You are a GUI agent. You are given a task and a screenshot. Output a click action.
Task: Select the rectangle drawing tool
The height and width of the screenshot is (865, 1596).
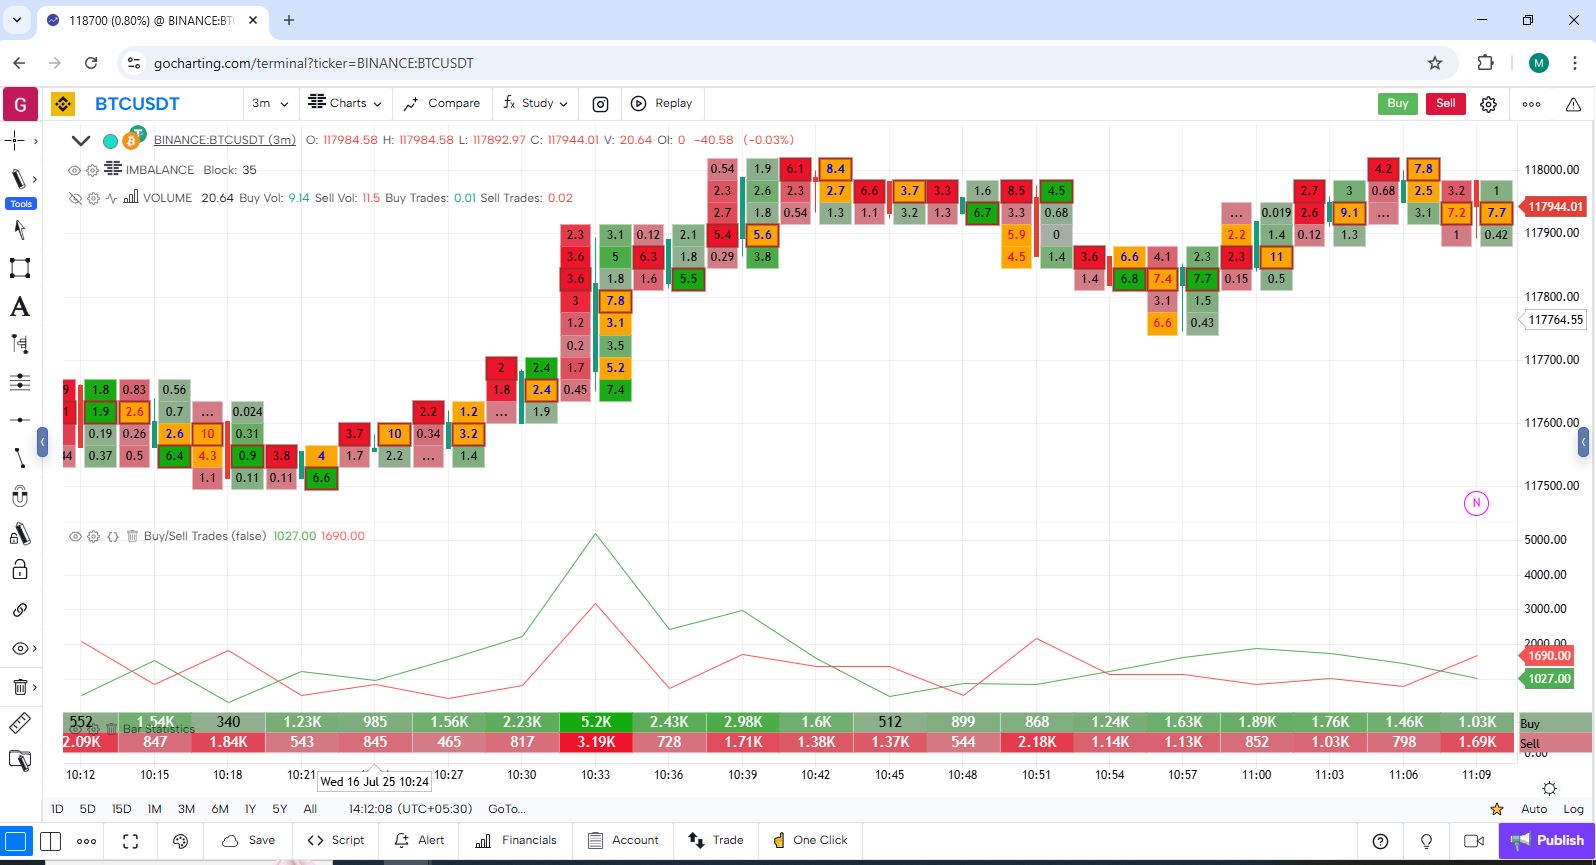coord(19,268)
